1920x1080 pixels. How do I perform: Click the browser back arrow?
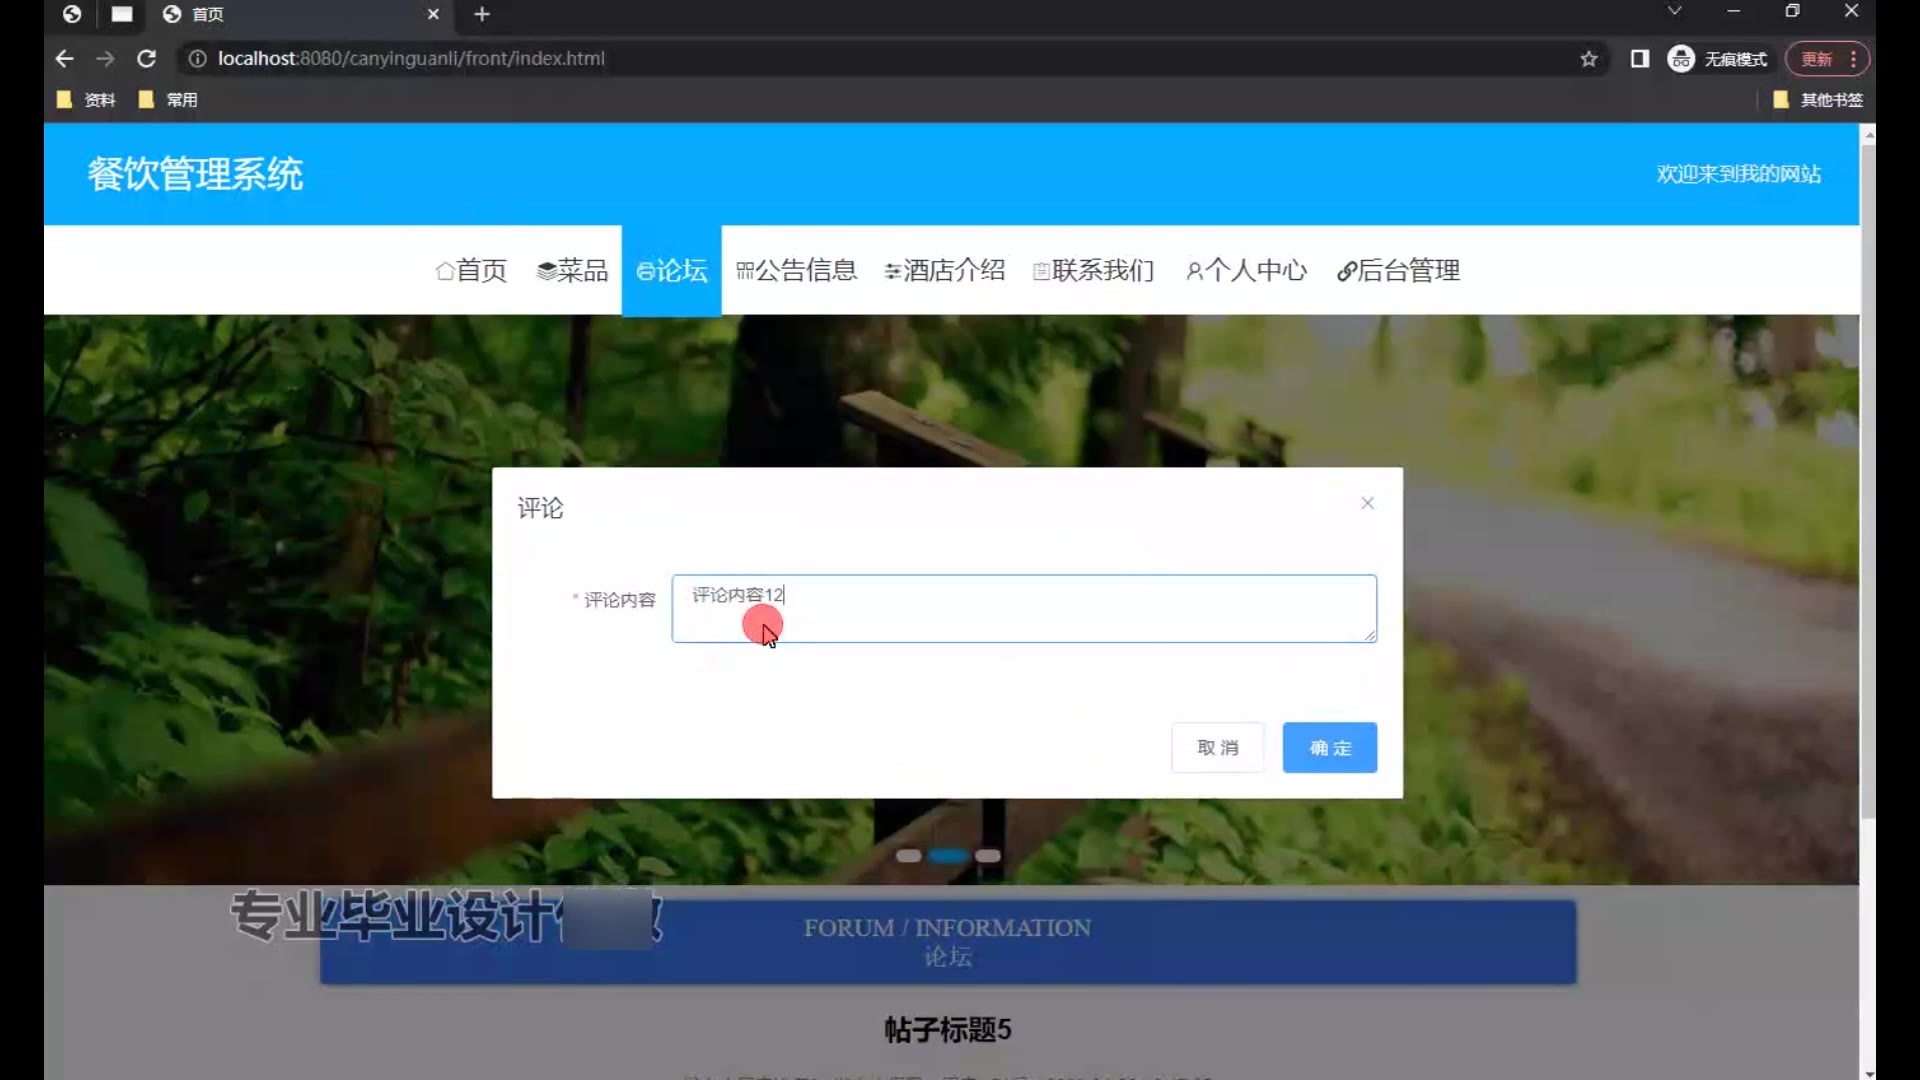(64, 59)
